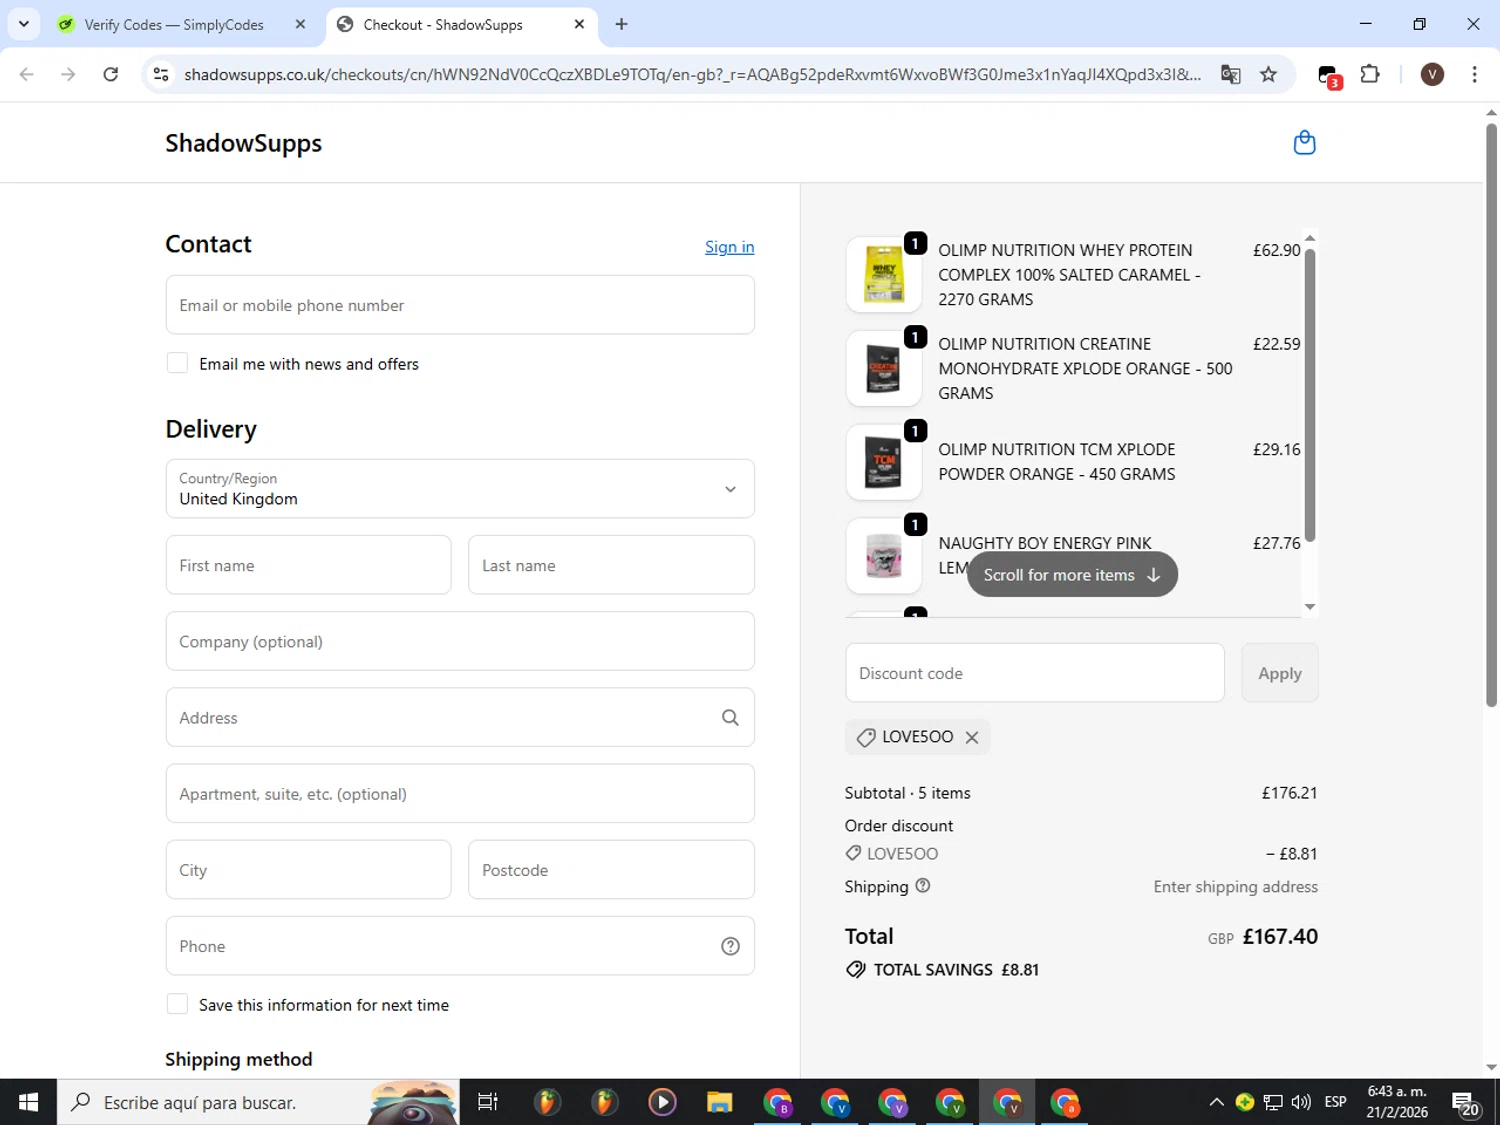This screenshot has width=1500, height=1125.
Task: Click the phone field help icon
Action: (x=730, y=946)
